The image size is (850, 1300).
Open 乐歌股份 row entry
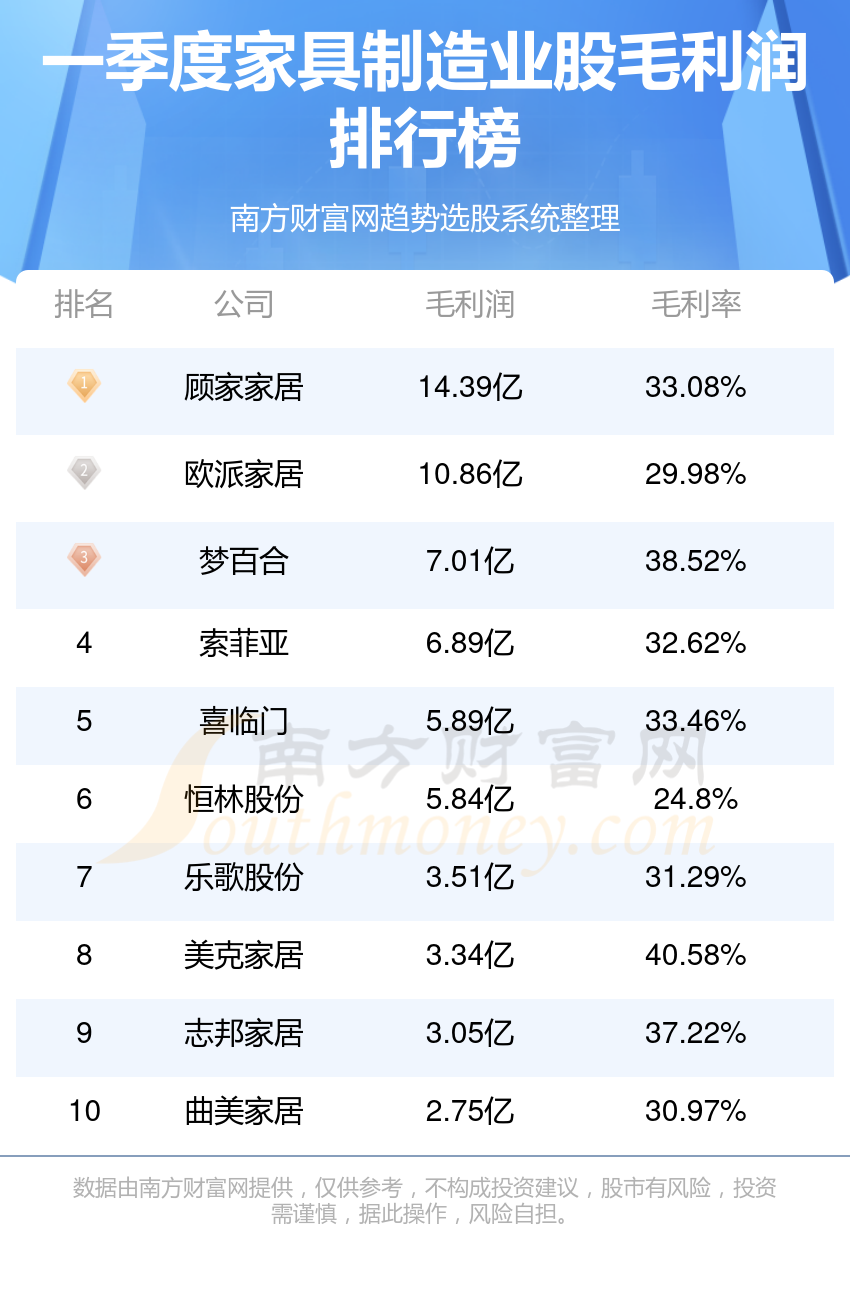click(244, 877)
